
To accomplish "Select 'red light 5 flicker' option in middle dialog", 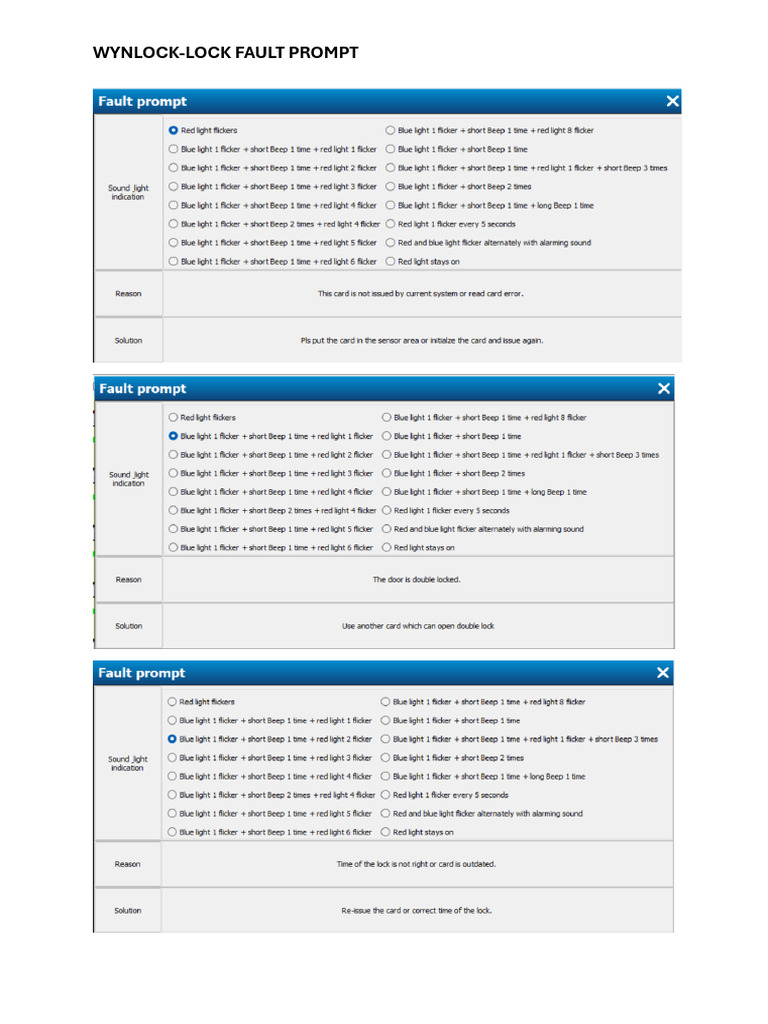I will 173,529.
